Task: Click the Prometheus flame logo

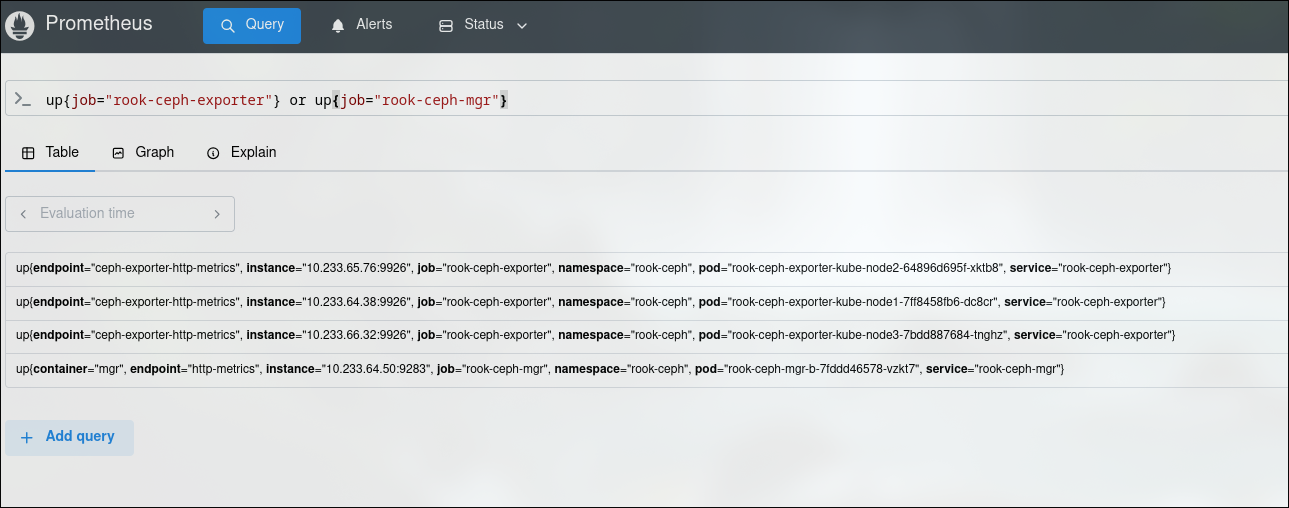Action: 21,26
